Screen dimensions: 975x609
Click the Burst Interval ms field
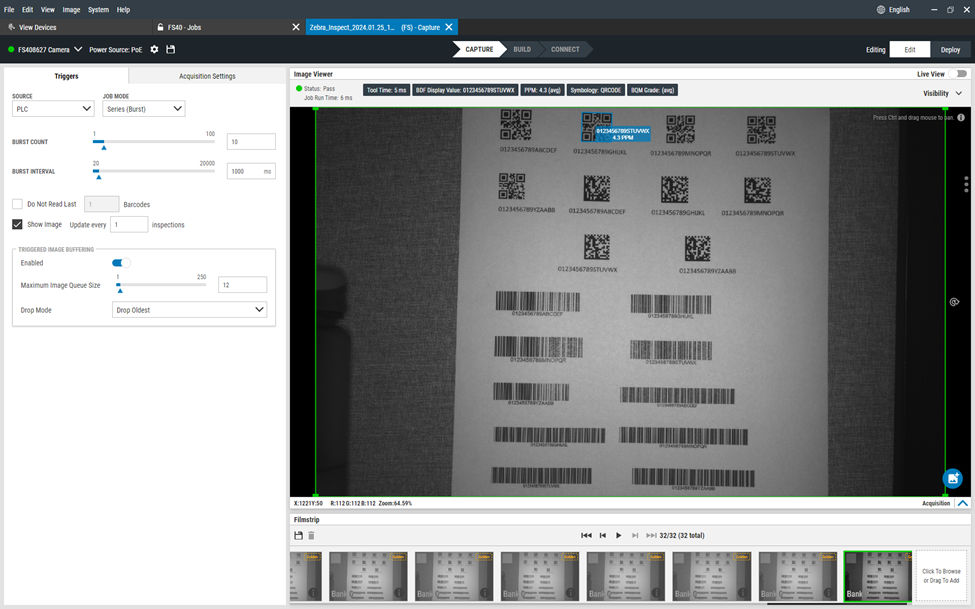pos(251,171)
